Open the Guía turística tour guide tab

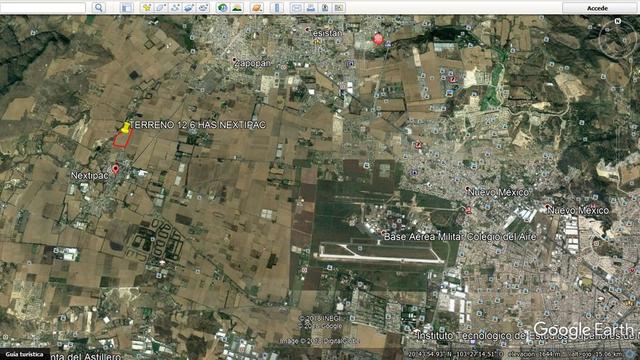(25, 354)
